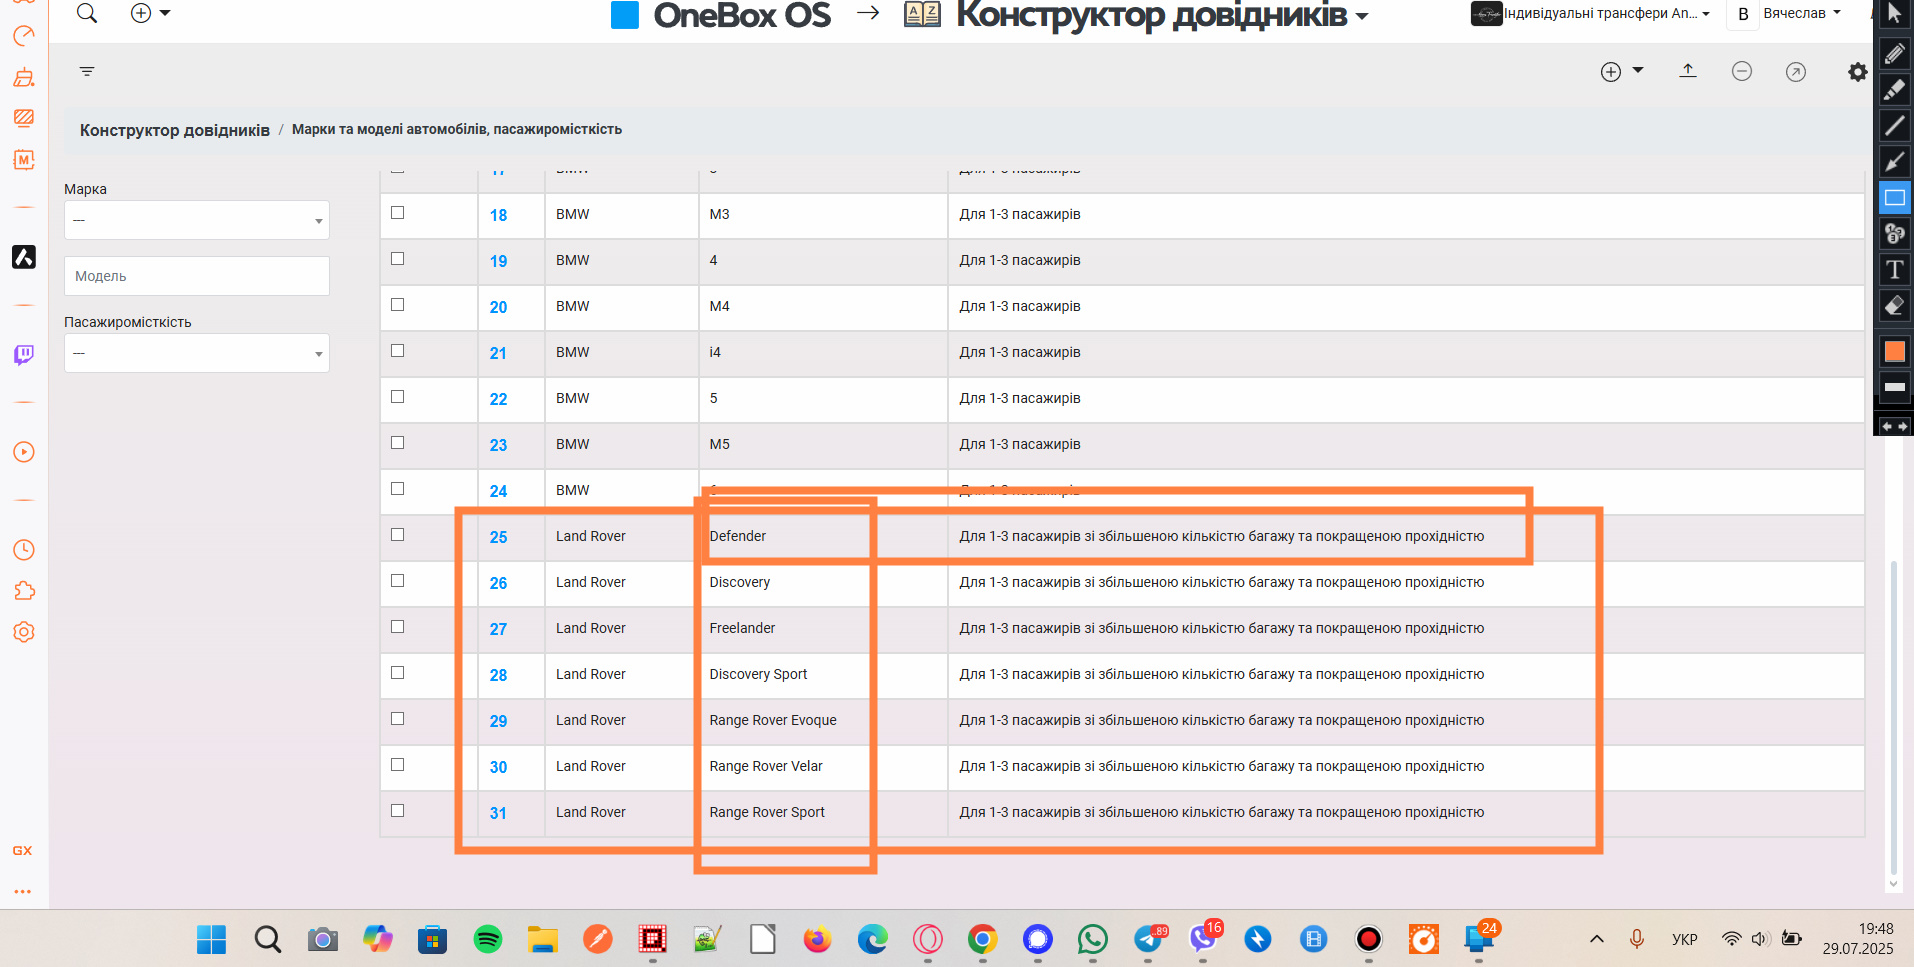Click the remove minus circle icon

coord(1742,71)
